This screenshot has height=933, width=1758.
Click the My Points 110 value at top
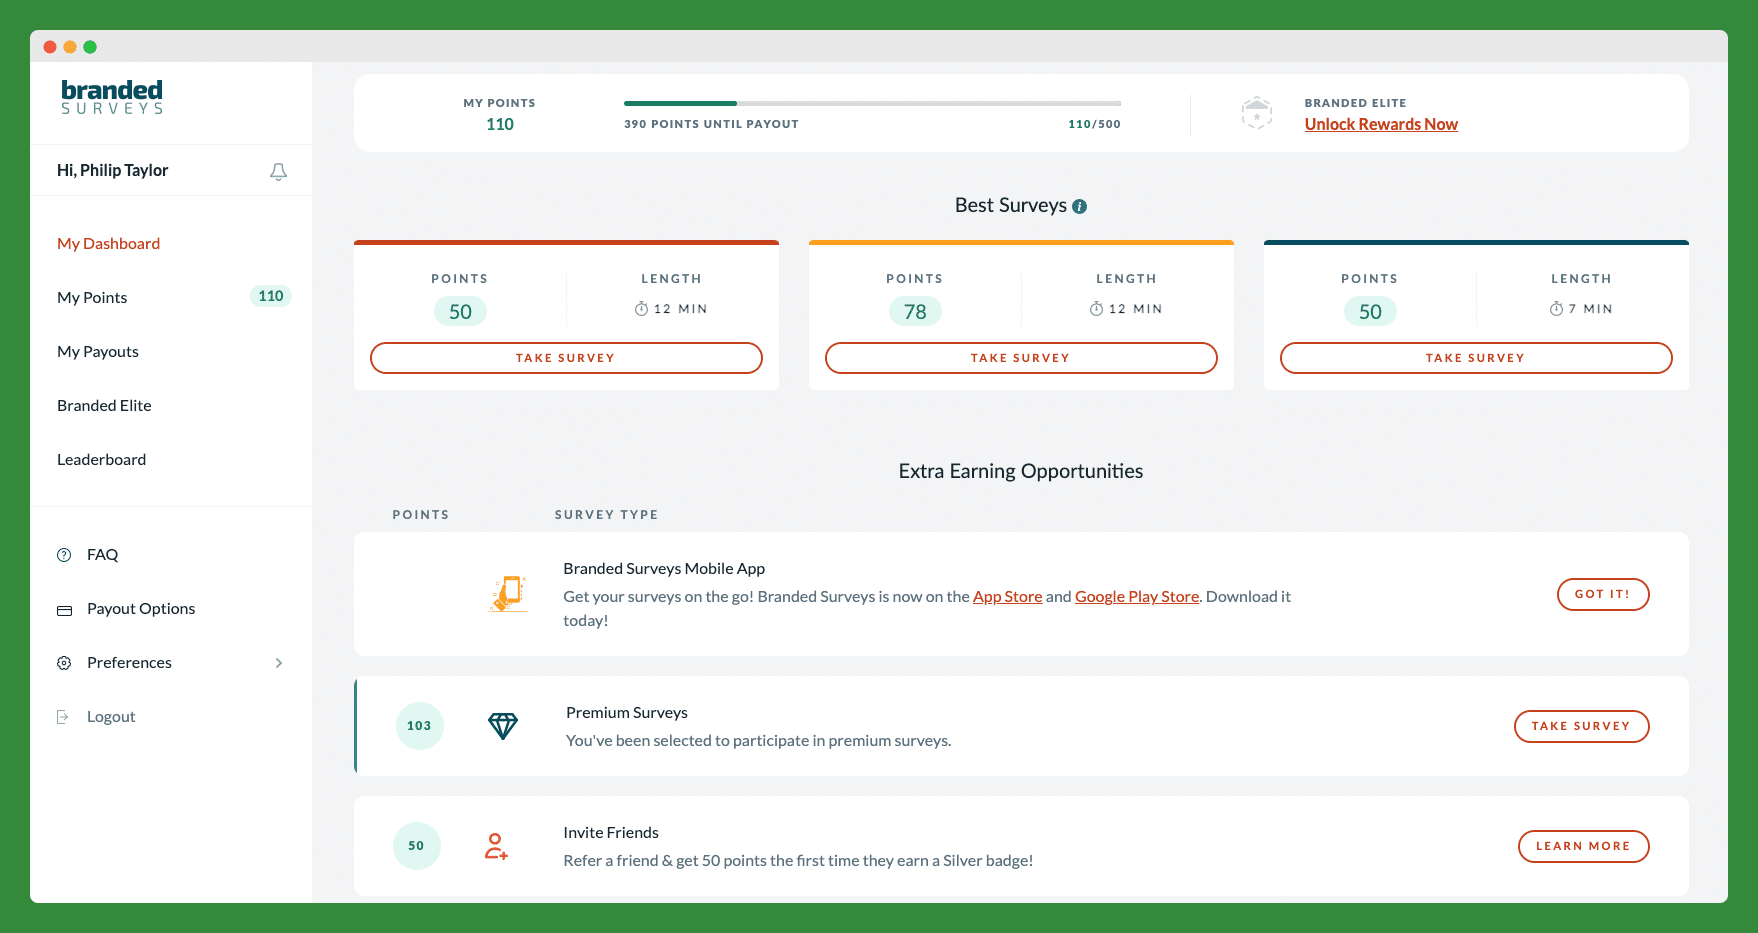(500, 124)
